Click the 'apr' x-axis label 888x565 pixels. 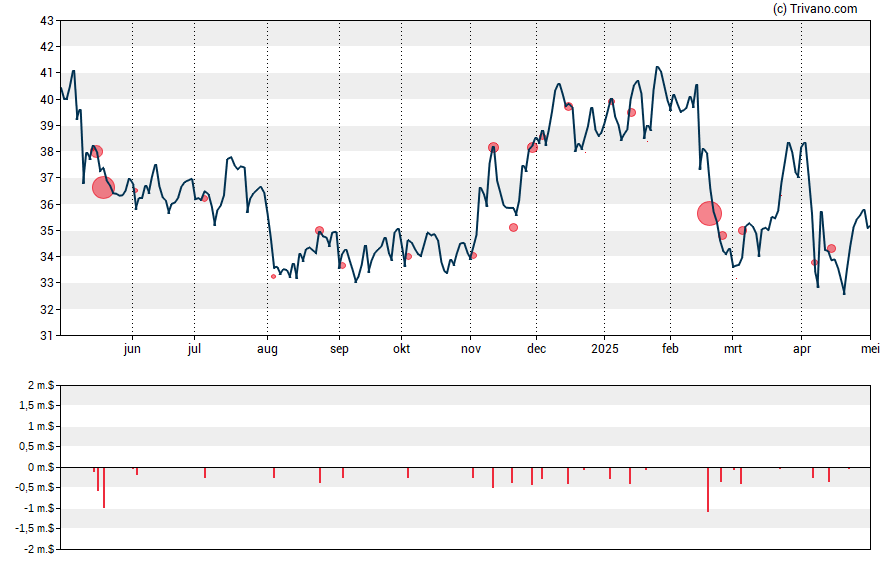click(x=802, y=349)
